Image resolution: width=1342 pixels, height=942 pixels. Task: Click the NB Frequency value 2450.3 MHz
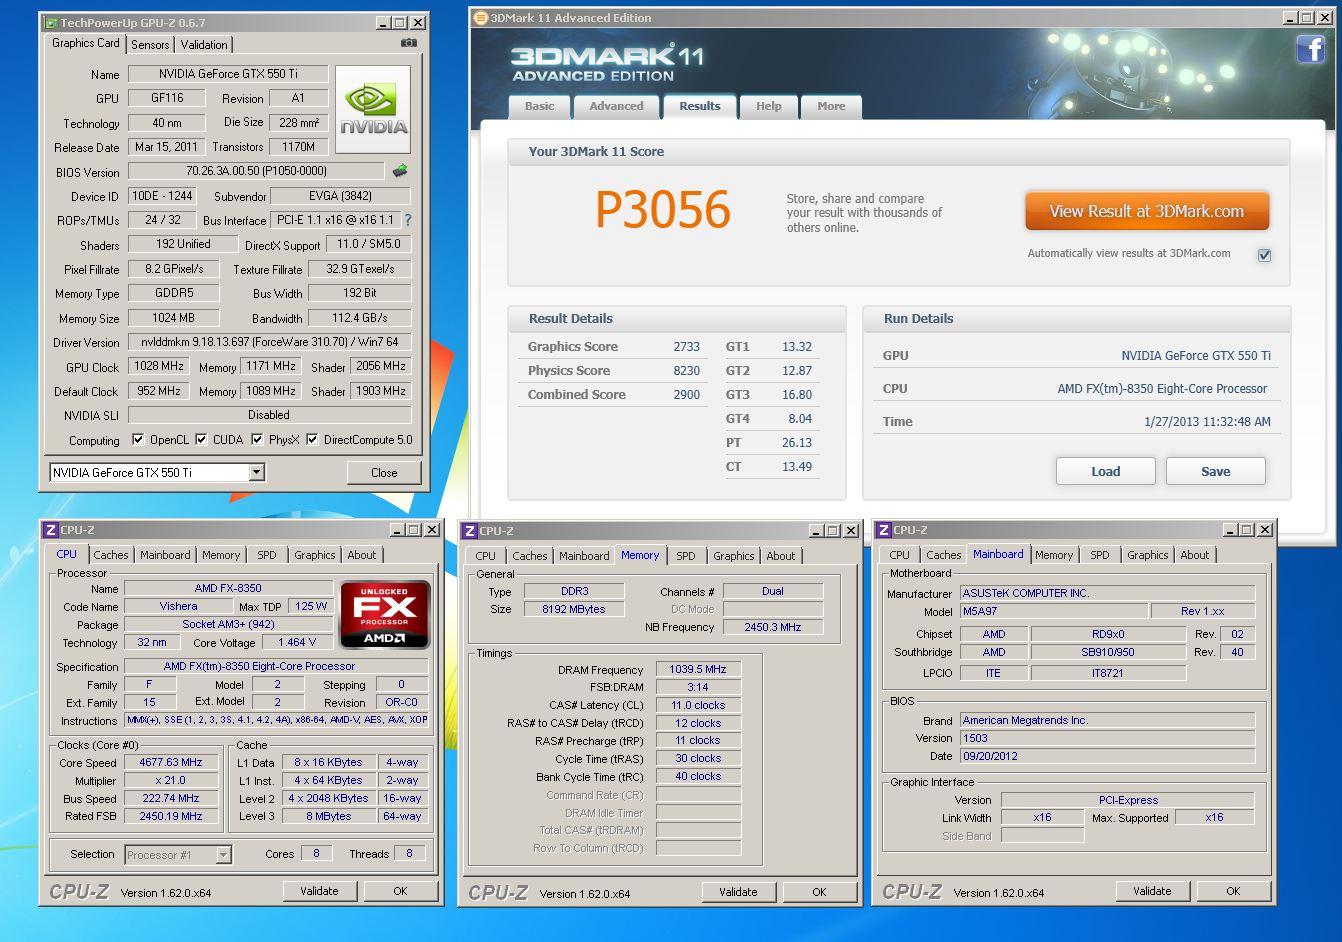coord(773,627)
